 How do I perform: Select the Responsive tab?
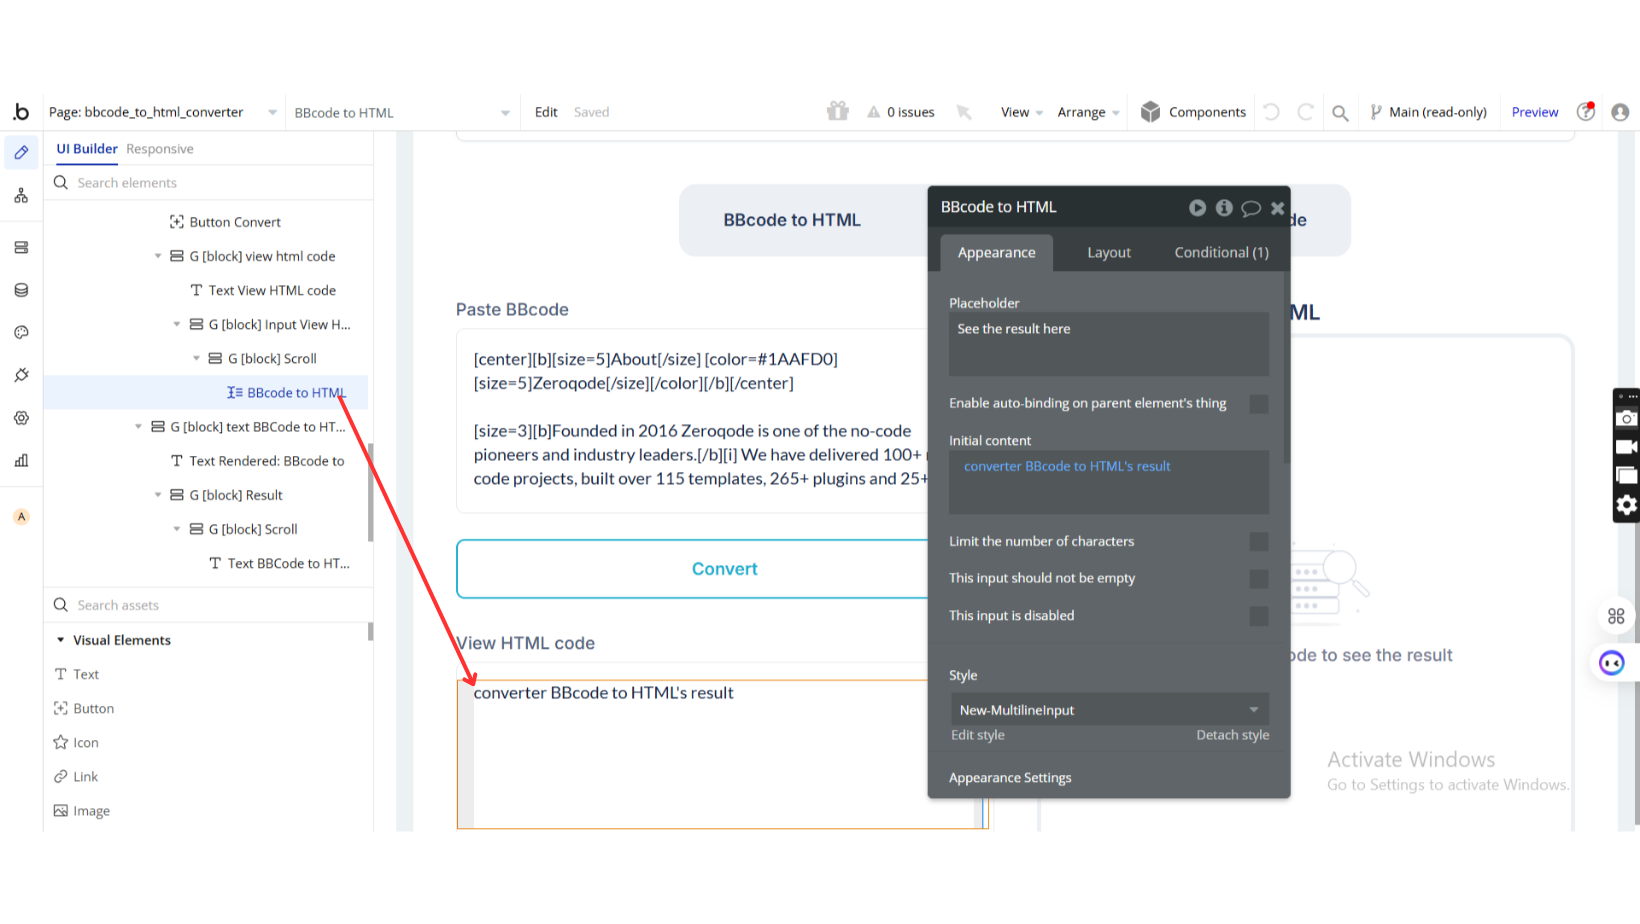[x=160, y=149]
